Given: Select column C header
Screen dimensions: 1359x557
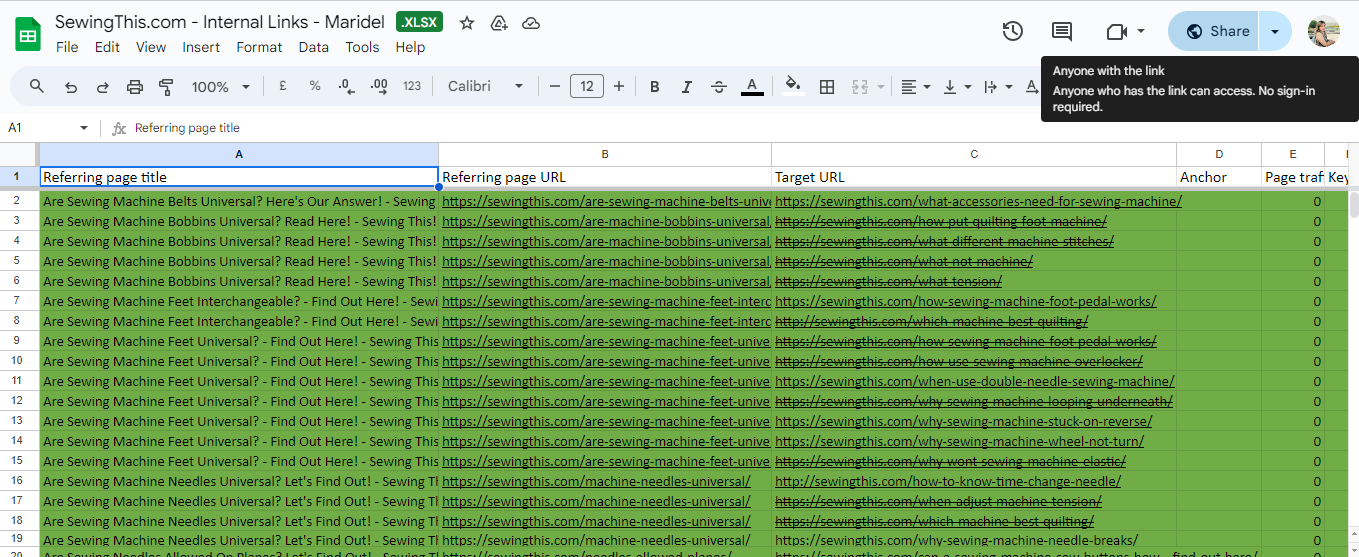Looking at the screenshot, I should point(974,154).
